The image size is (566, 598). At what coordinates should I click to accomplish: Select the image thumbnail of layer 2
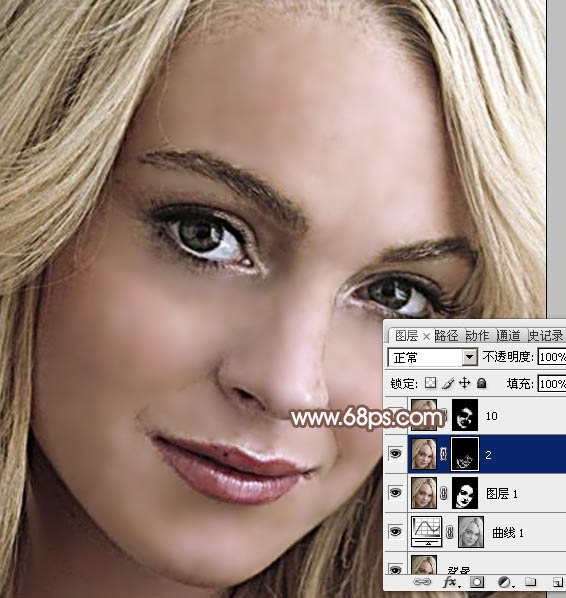[424, 454]
